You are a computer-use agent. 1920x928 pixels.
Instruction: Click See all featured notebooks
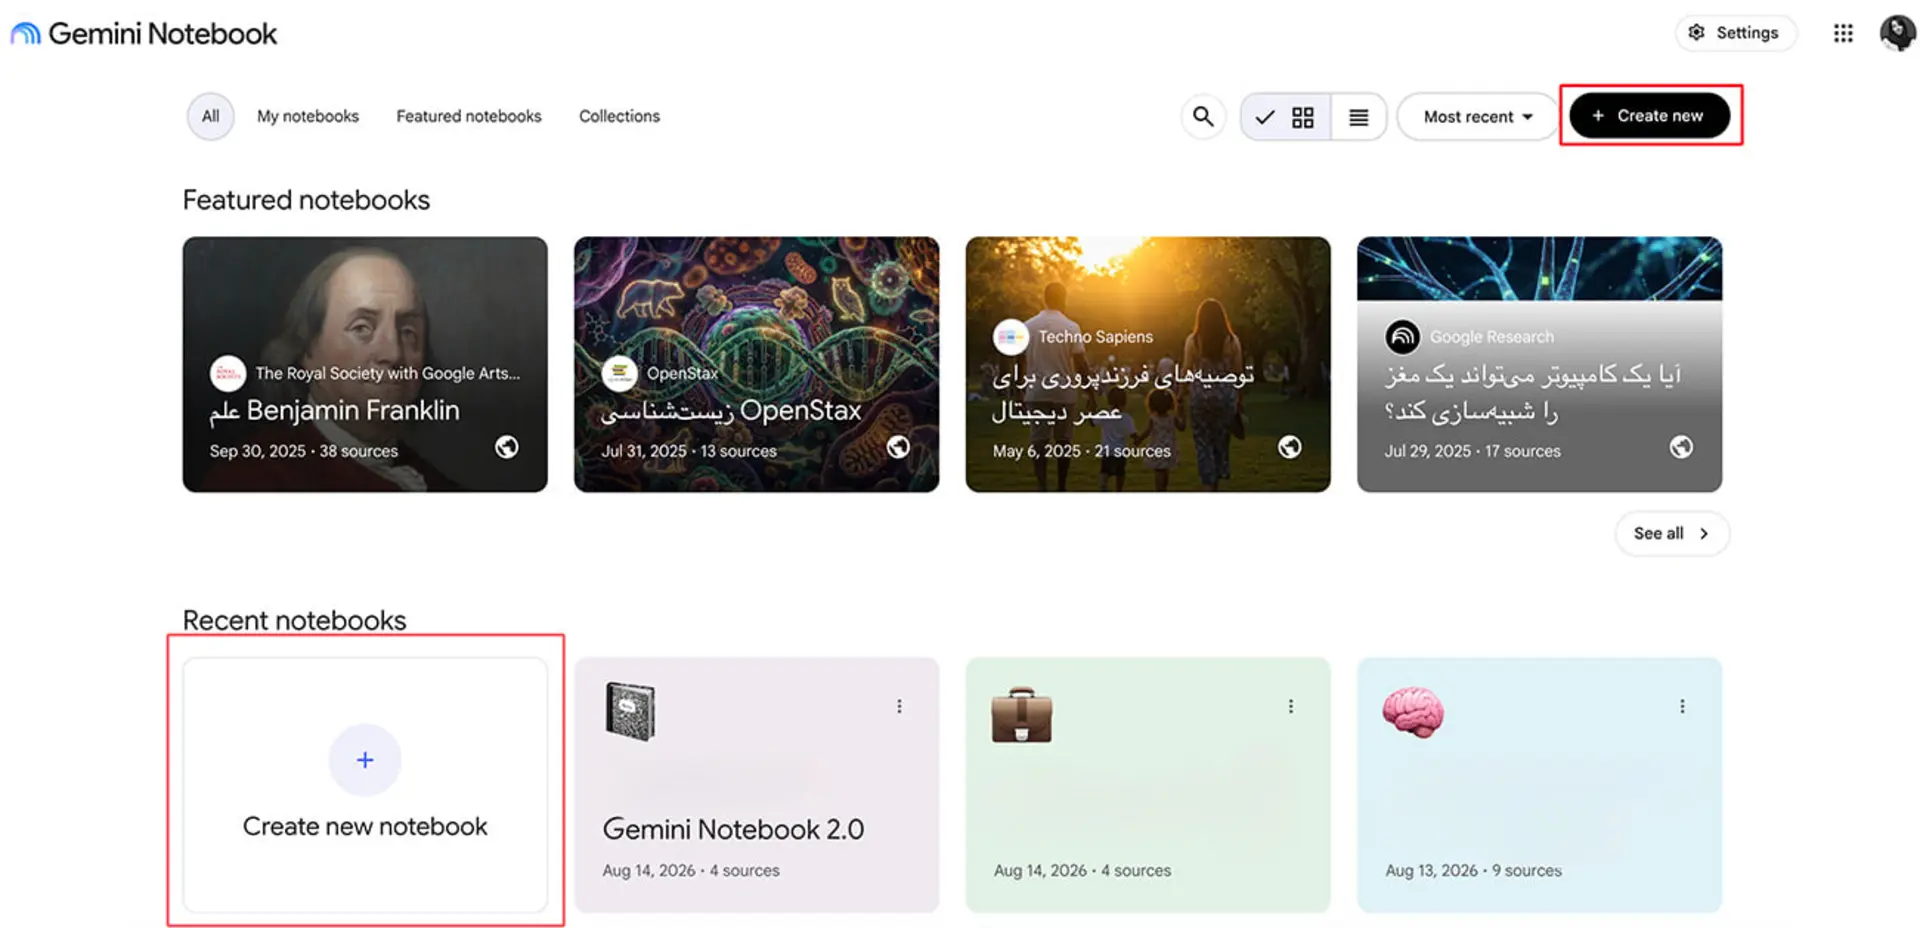coord(1672,534)
